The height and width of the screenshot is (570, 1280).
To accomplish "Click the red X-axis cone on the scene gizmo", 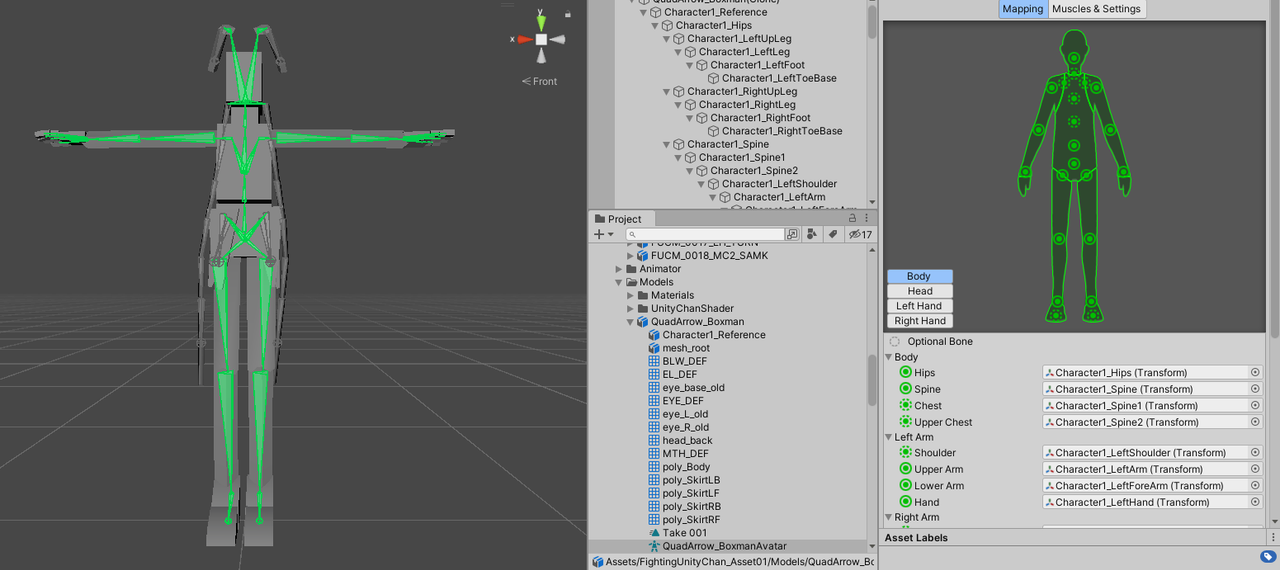I will pyautogui.click(x=523, y=39).
